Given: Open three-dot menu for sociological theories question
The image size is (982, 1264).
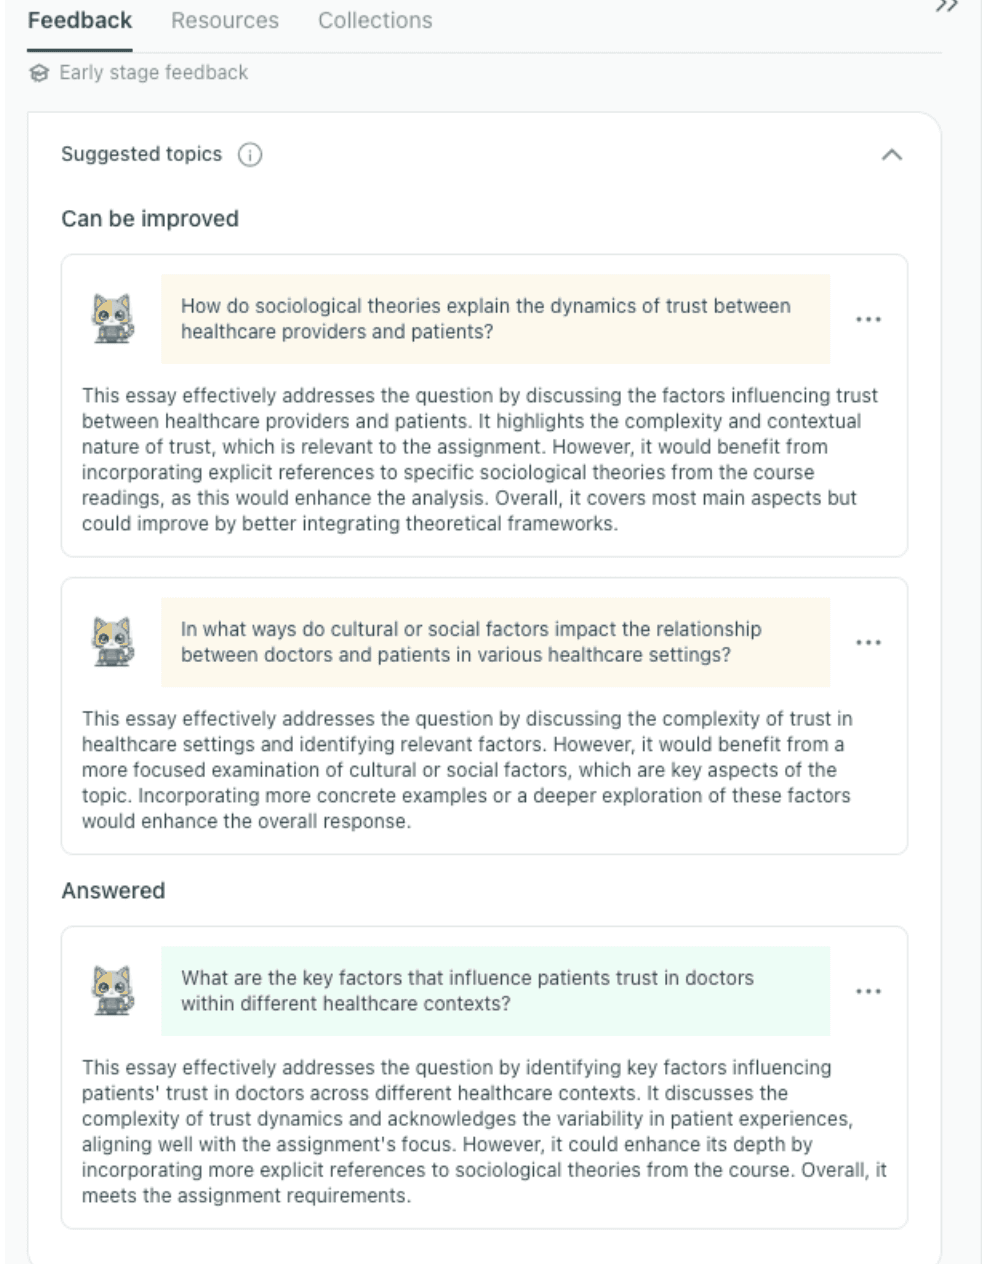Looking at the screenshot, I should pos(869,320).
